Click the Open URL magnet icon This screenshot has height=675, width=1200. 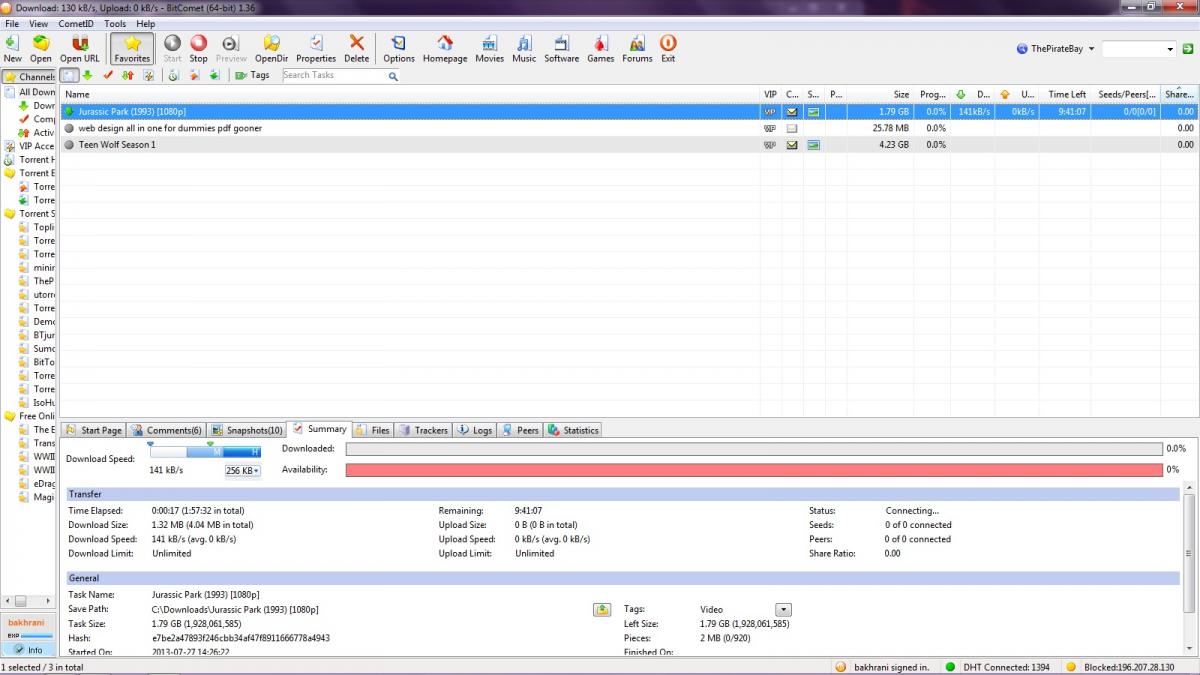(x=80, y=48)
